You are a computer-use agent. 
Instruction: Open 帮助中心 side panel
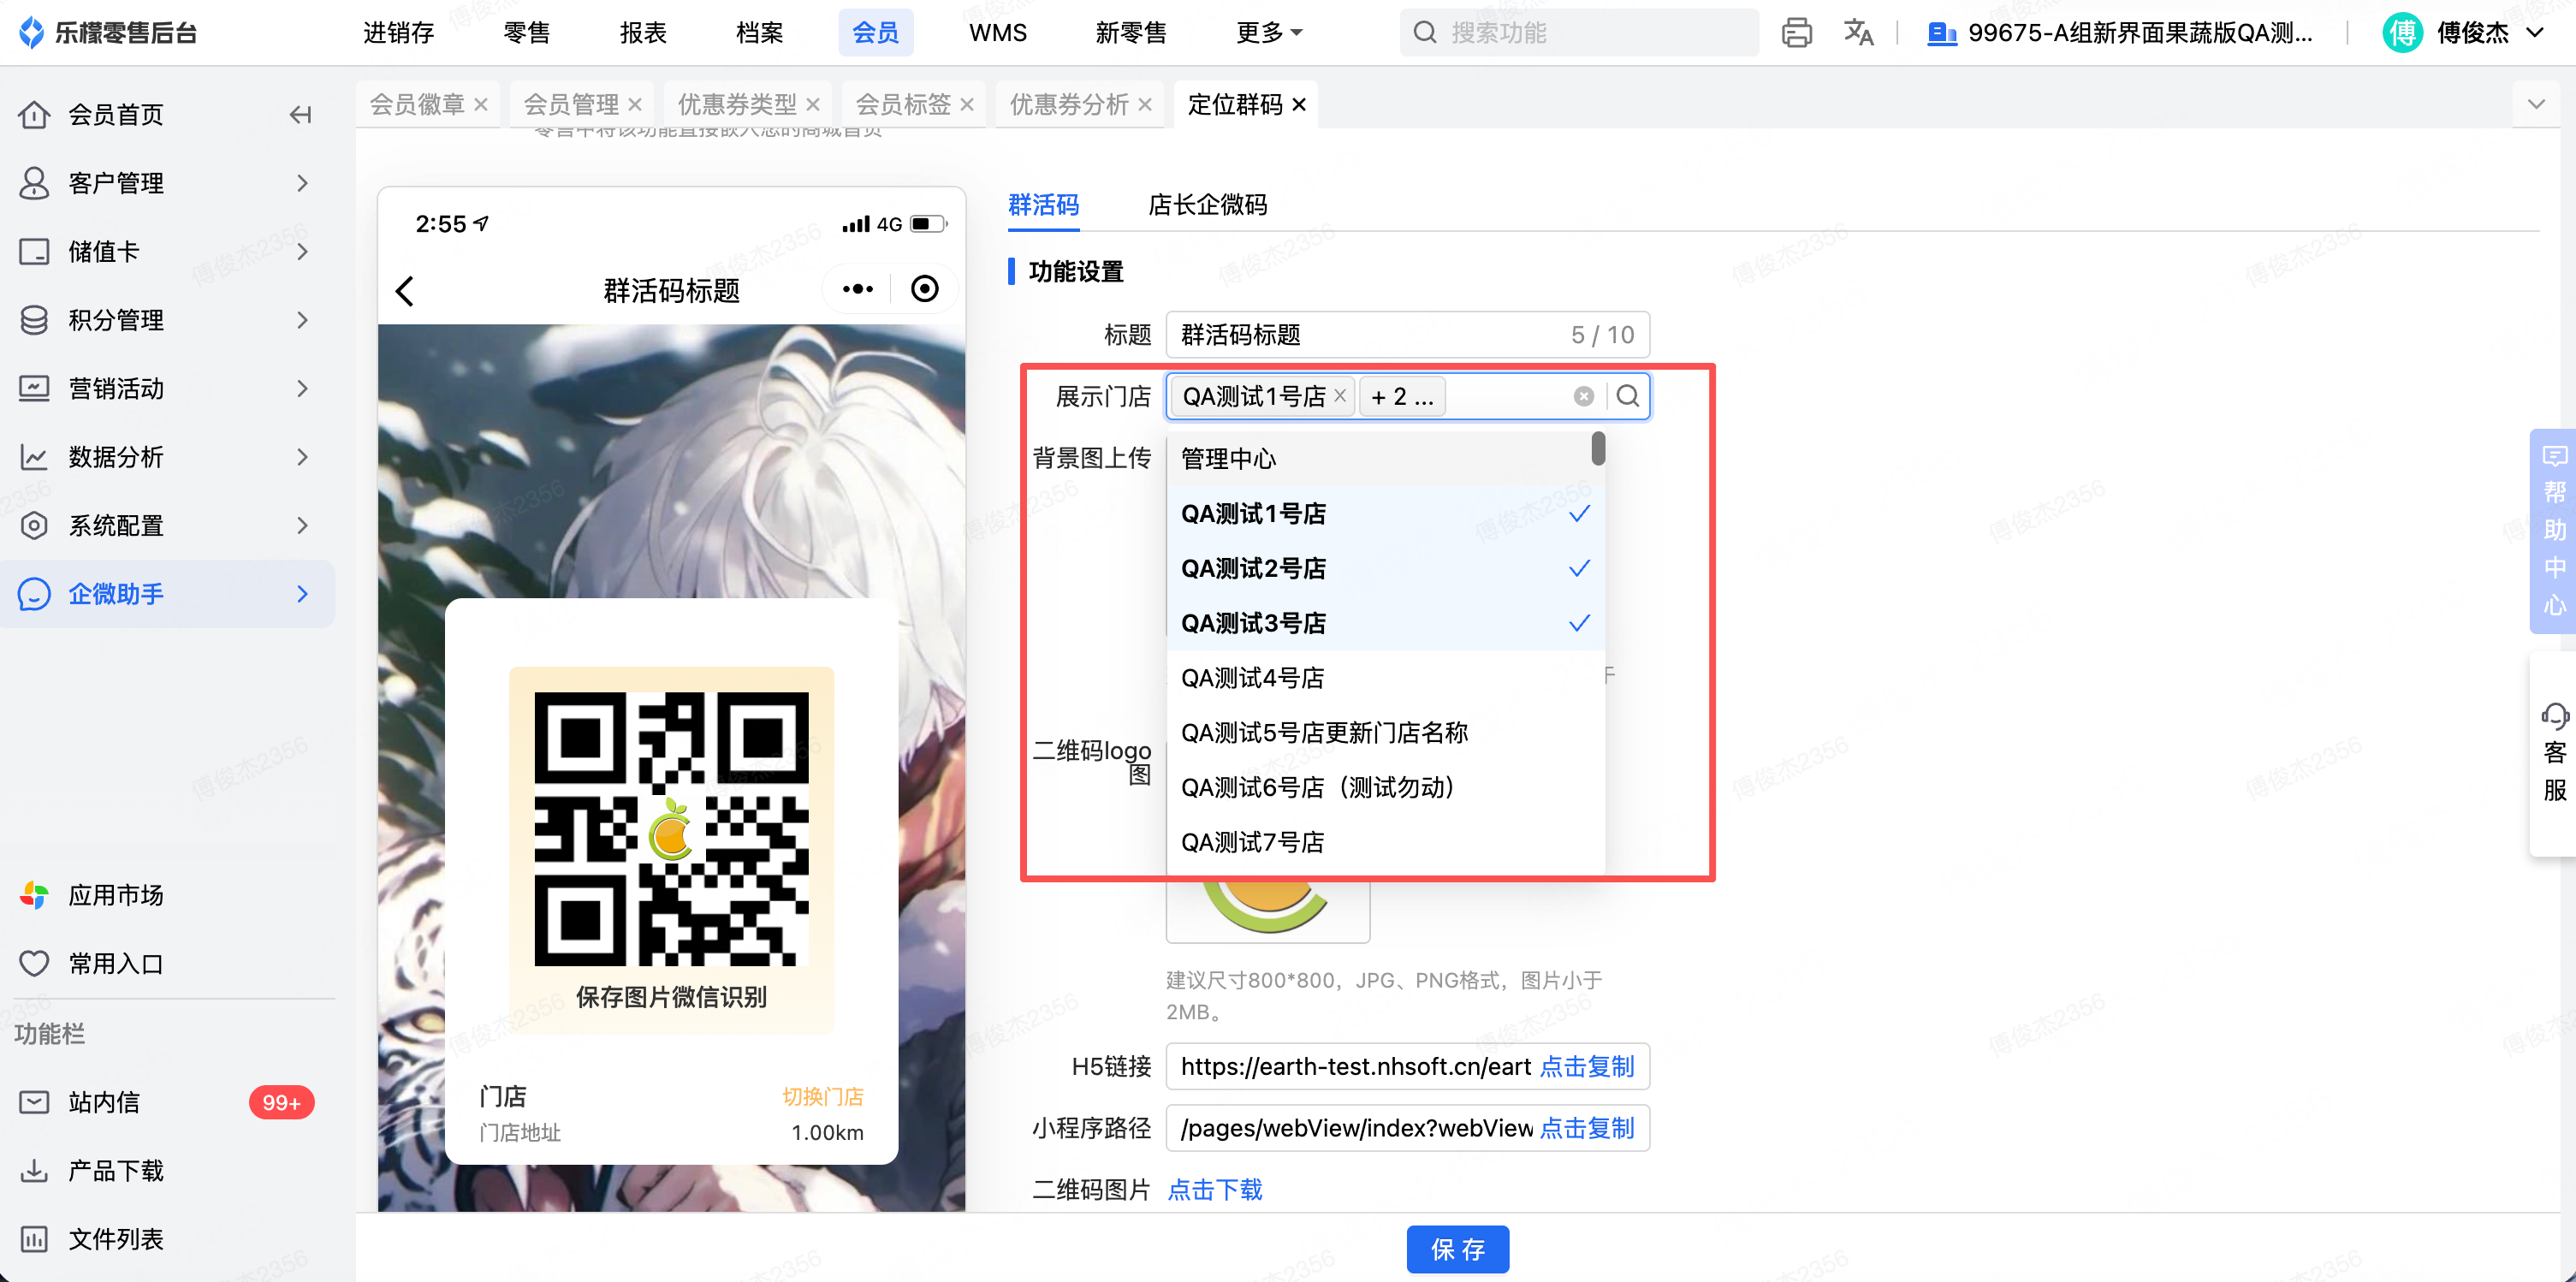coord(2553,530)
